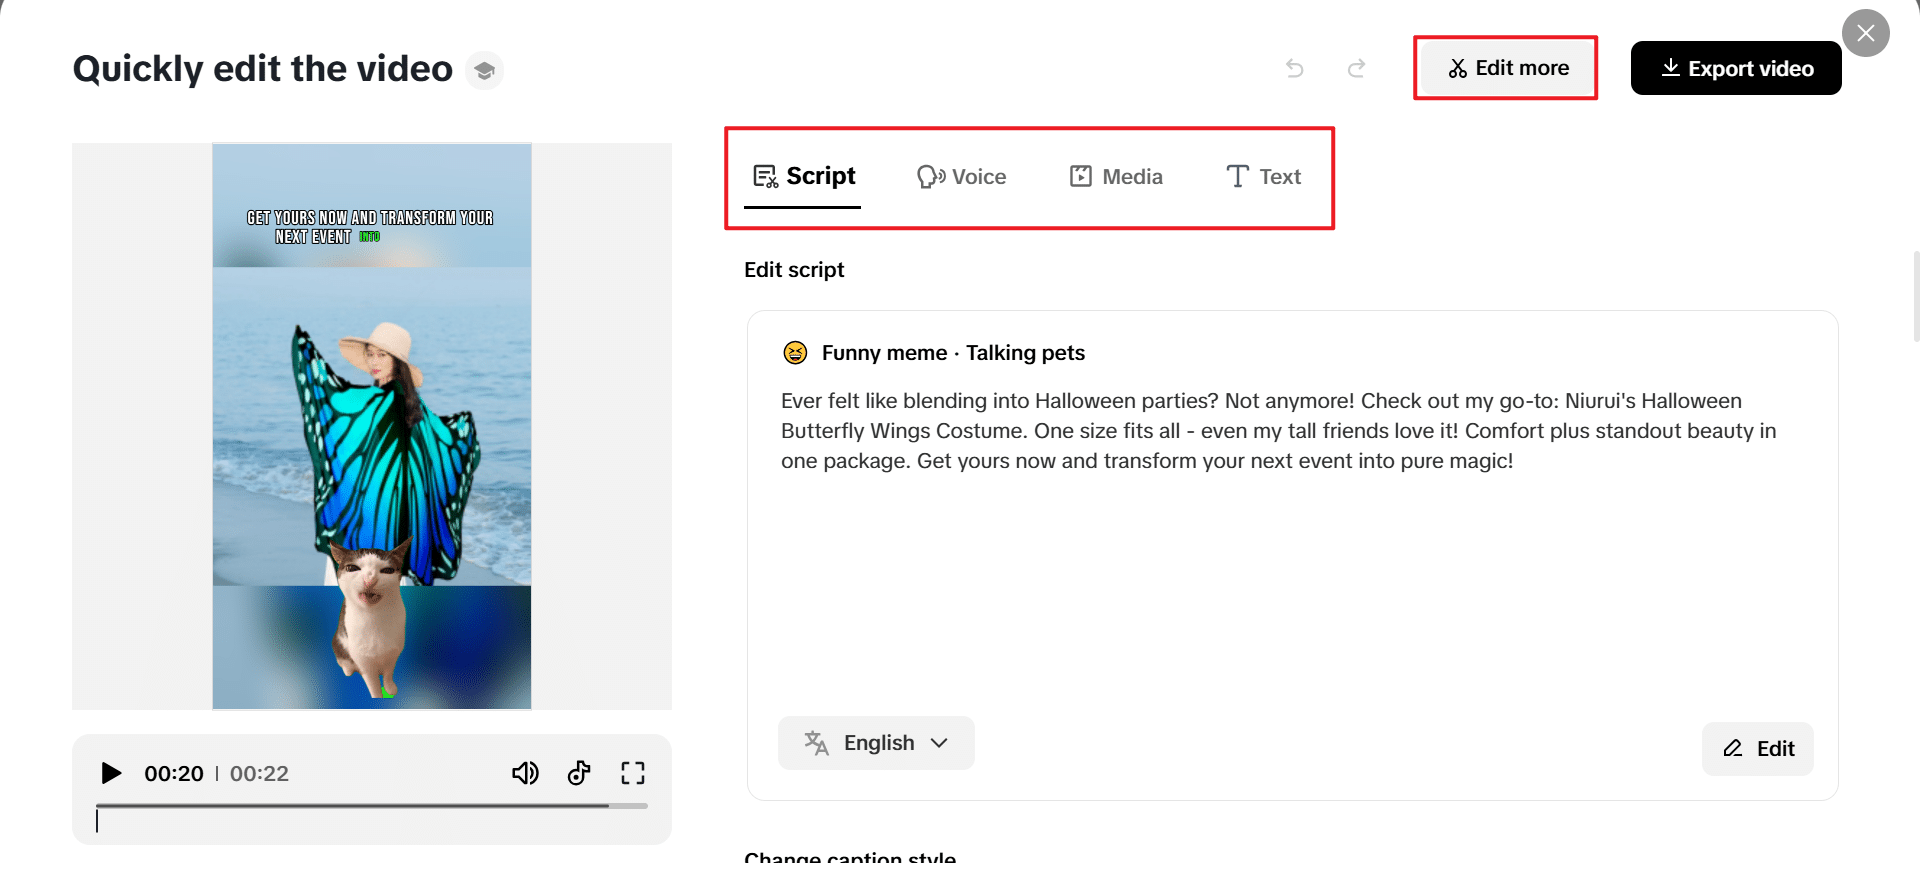Click the TikTok preview icon
Screen dimensions: 1920x880
579,773
